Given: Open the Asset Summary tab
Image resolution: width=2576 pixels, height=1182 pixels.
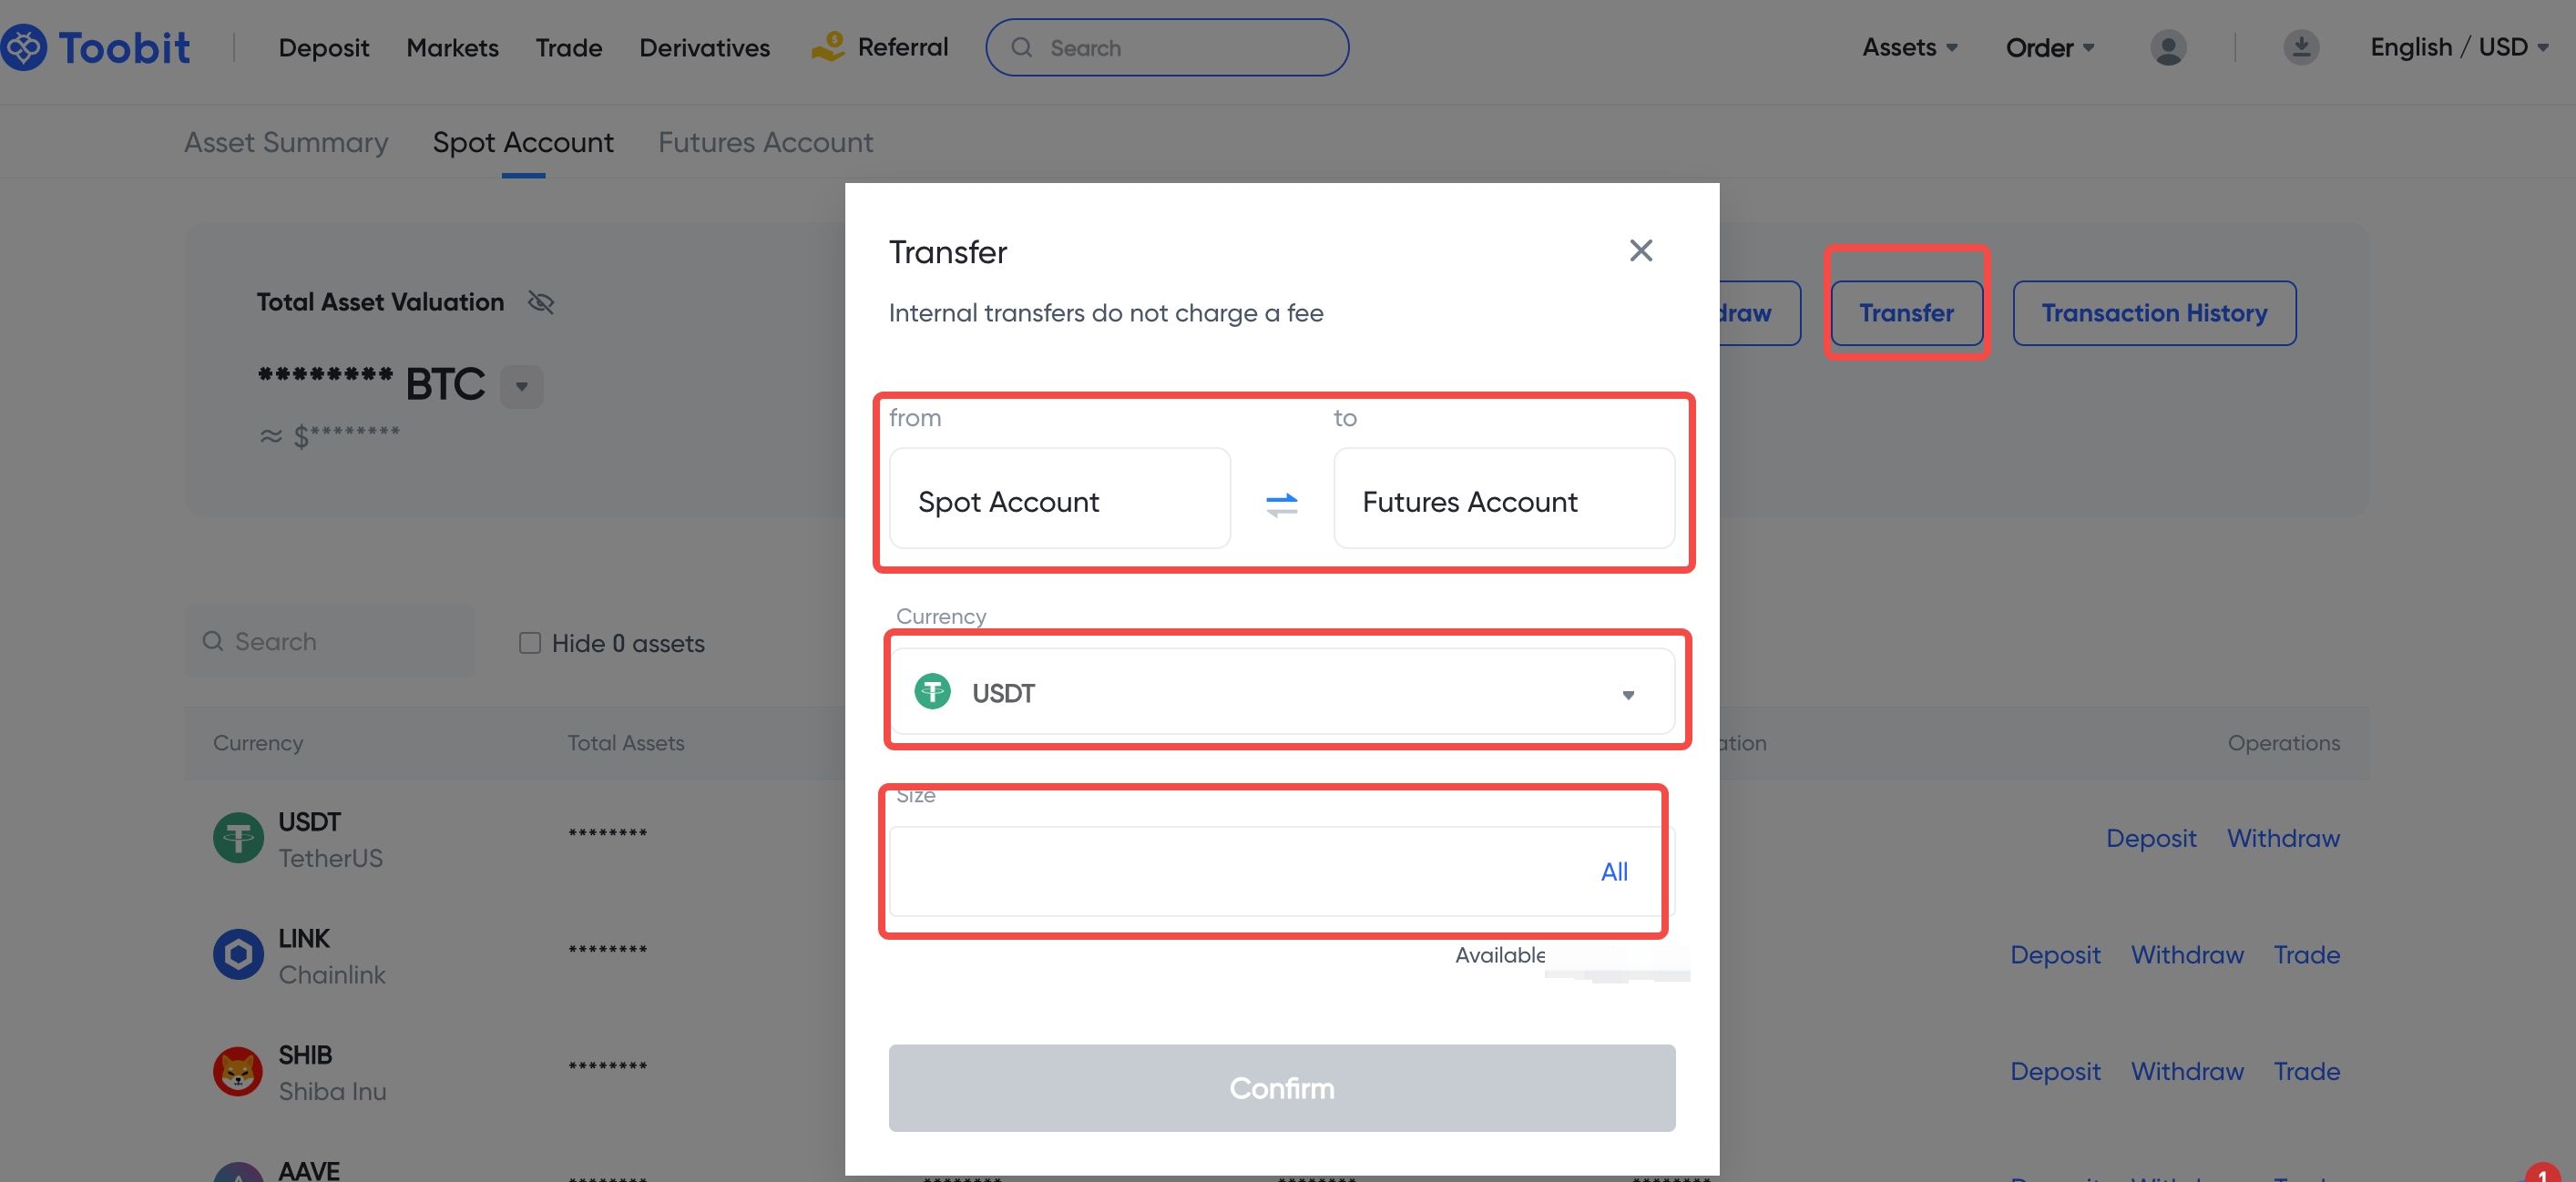Looking at the screenshot, I should [x=286, y=143].
